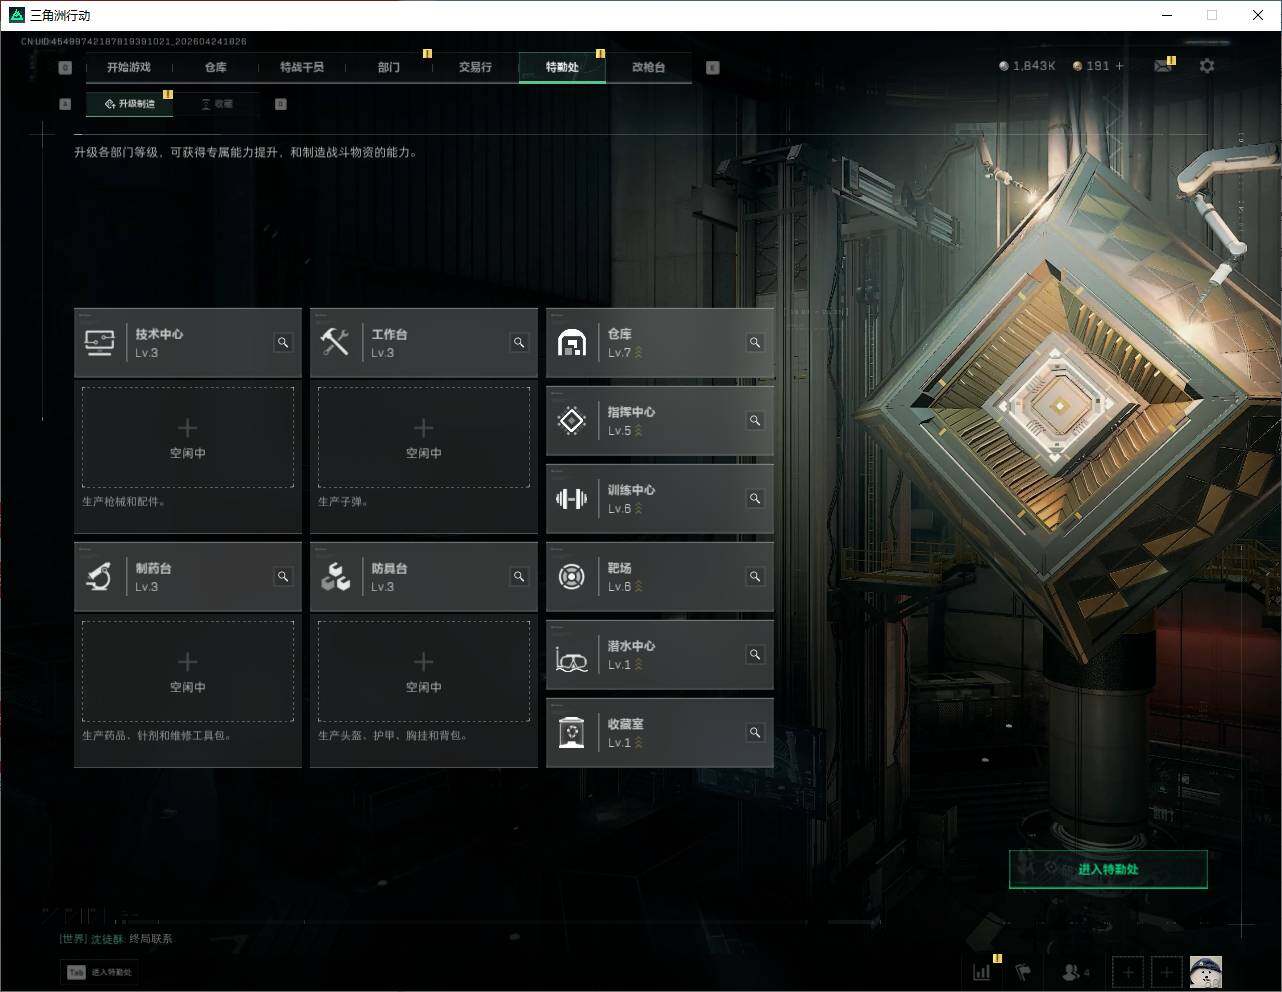Click the magnifier on 技术中心 panel
This screenshot has width=1282, height=992.
[x=283, y=343]
